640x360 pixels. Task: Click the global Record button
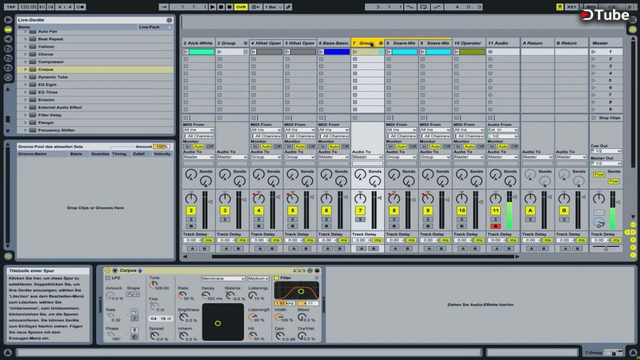coord(229,7)
